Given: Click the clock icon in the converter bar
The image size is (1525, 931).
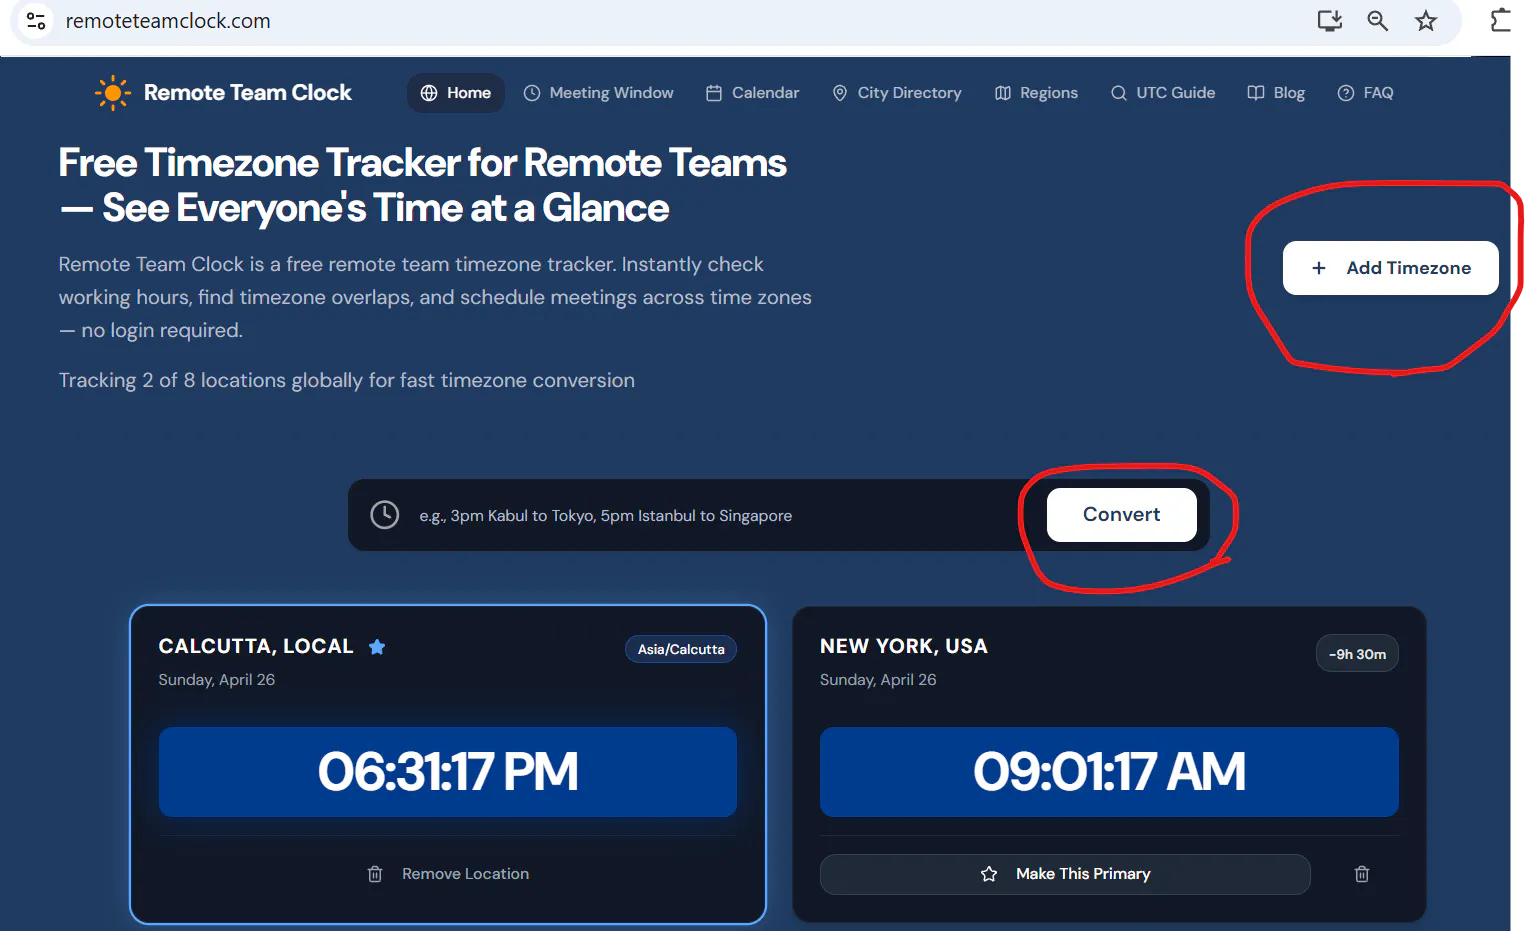Looking at the screenshot, I should point(385,515).
